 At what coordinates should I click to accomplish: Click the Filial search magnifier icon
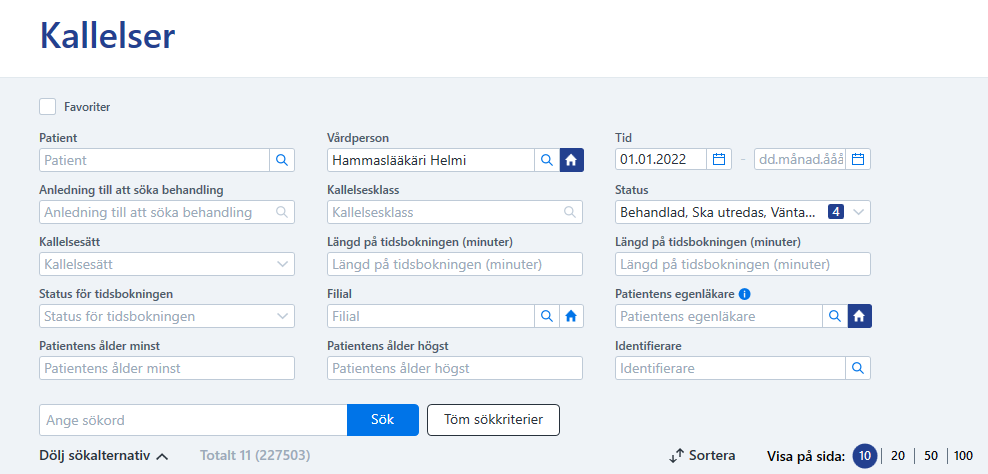547,316
